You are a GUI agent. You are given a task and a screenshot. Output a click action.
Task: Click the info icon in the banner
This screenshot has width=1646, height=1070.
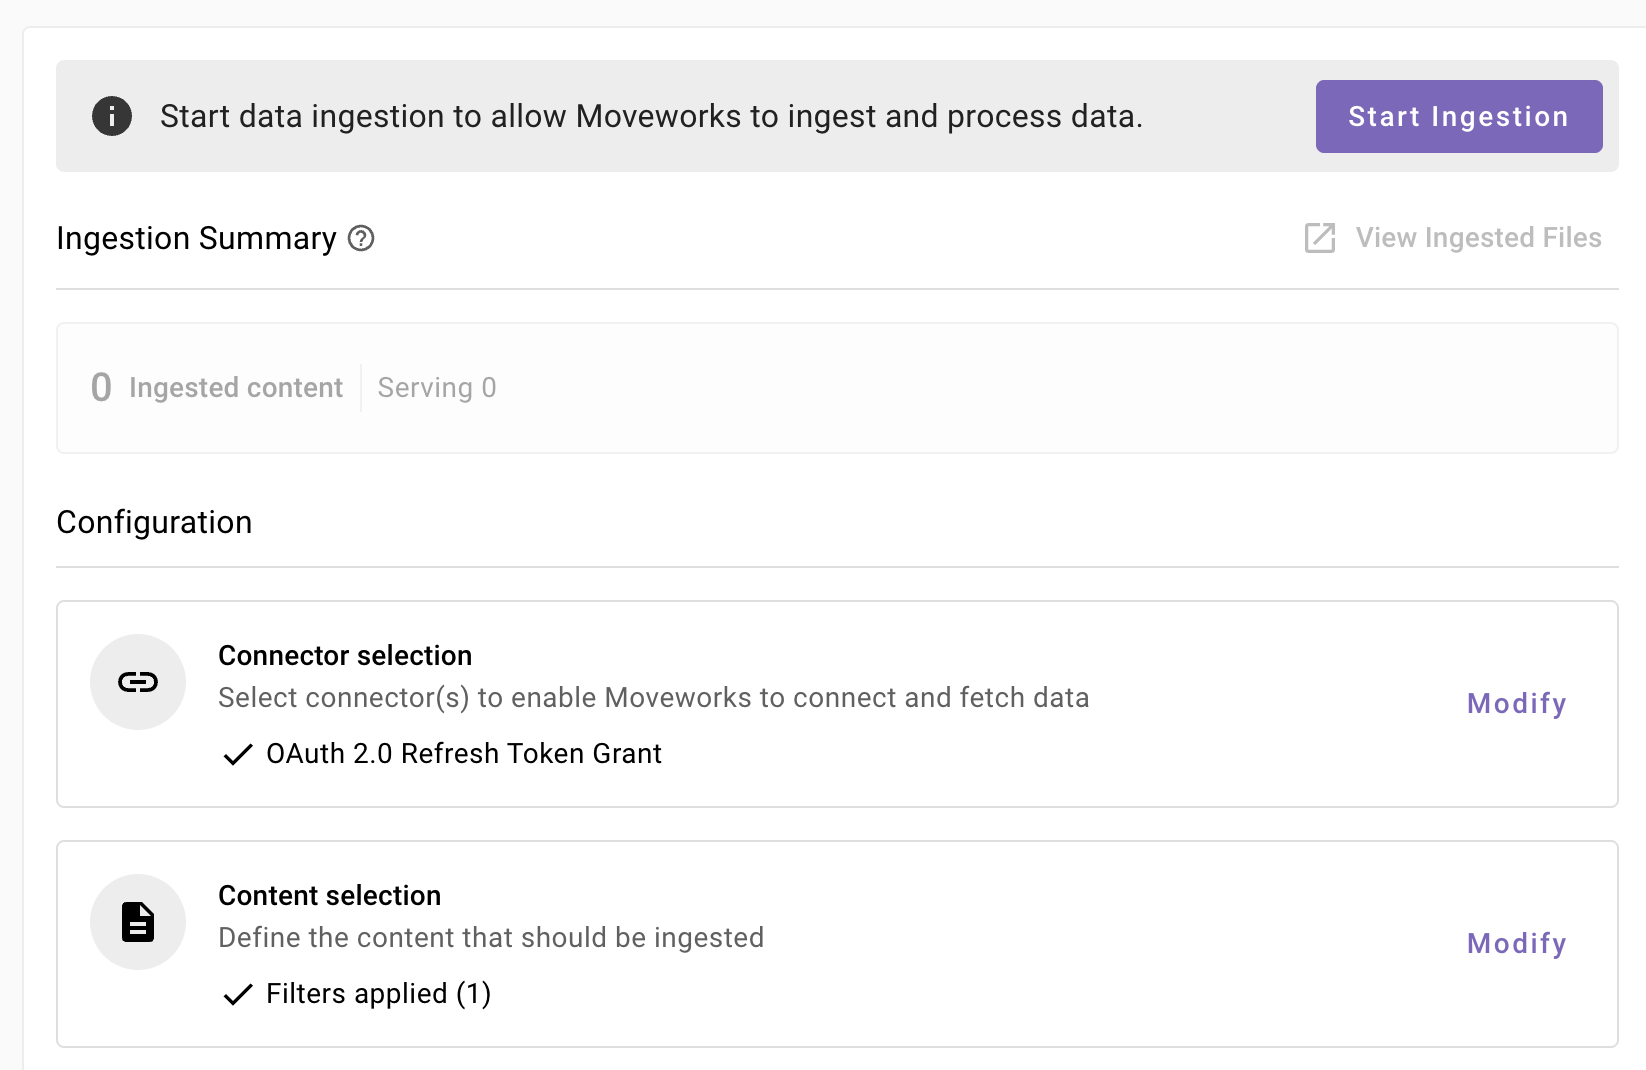pos(112,116)
